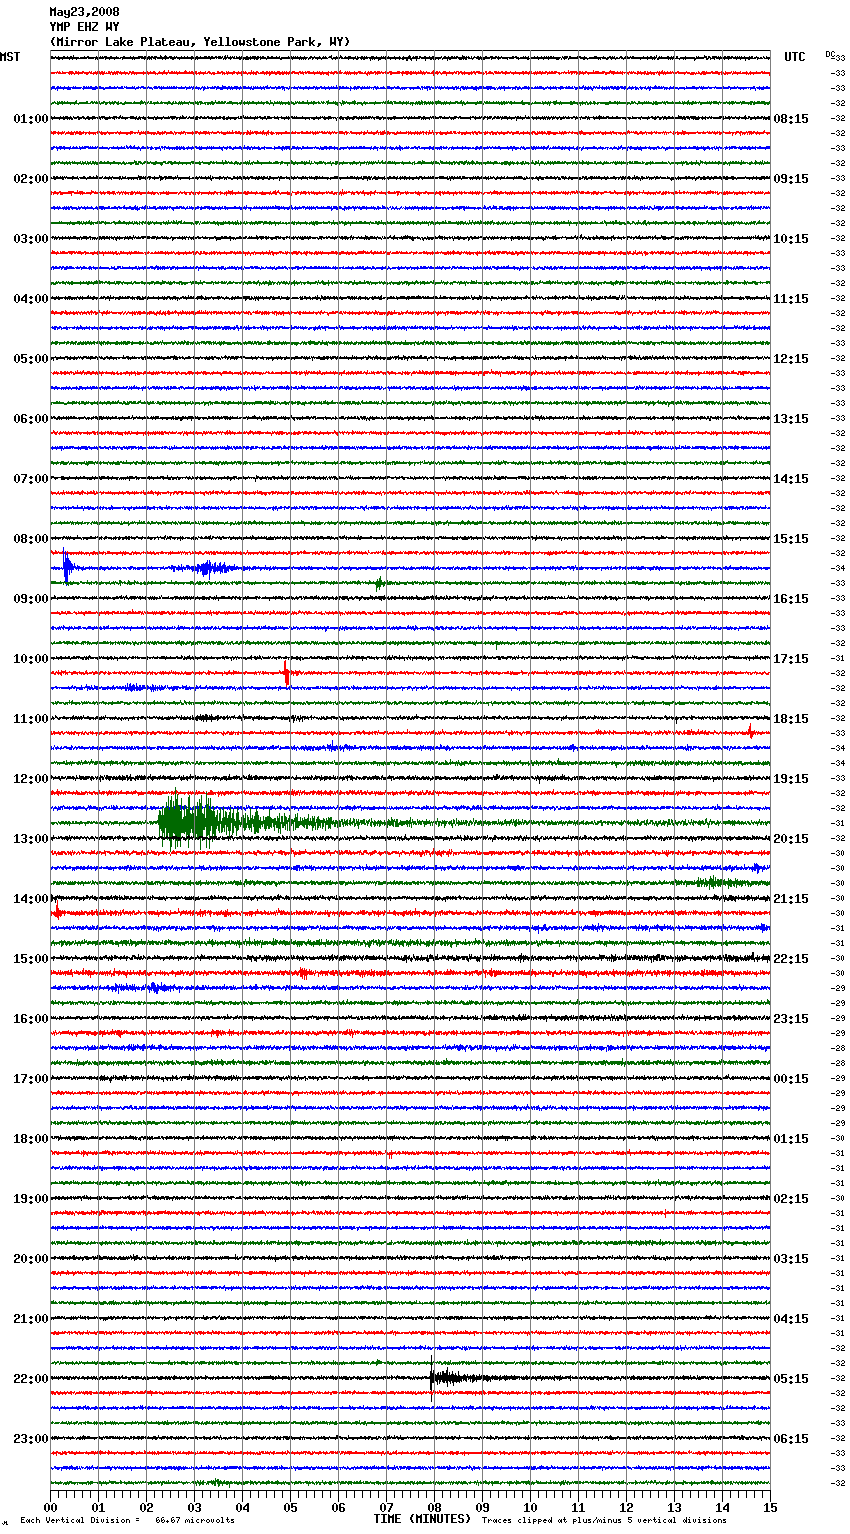Viewport: 850px width, 1534px height.
Task: Click the 12 minute axis tick label
Action: tap(626, 1508)
